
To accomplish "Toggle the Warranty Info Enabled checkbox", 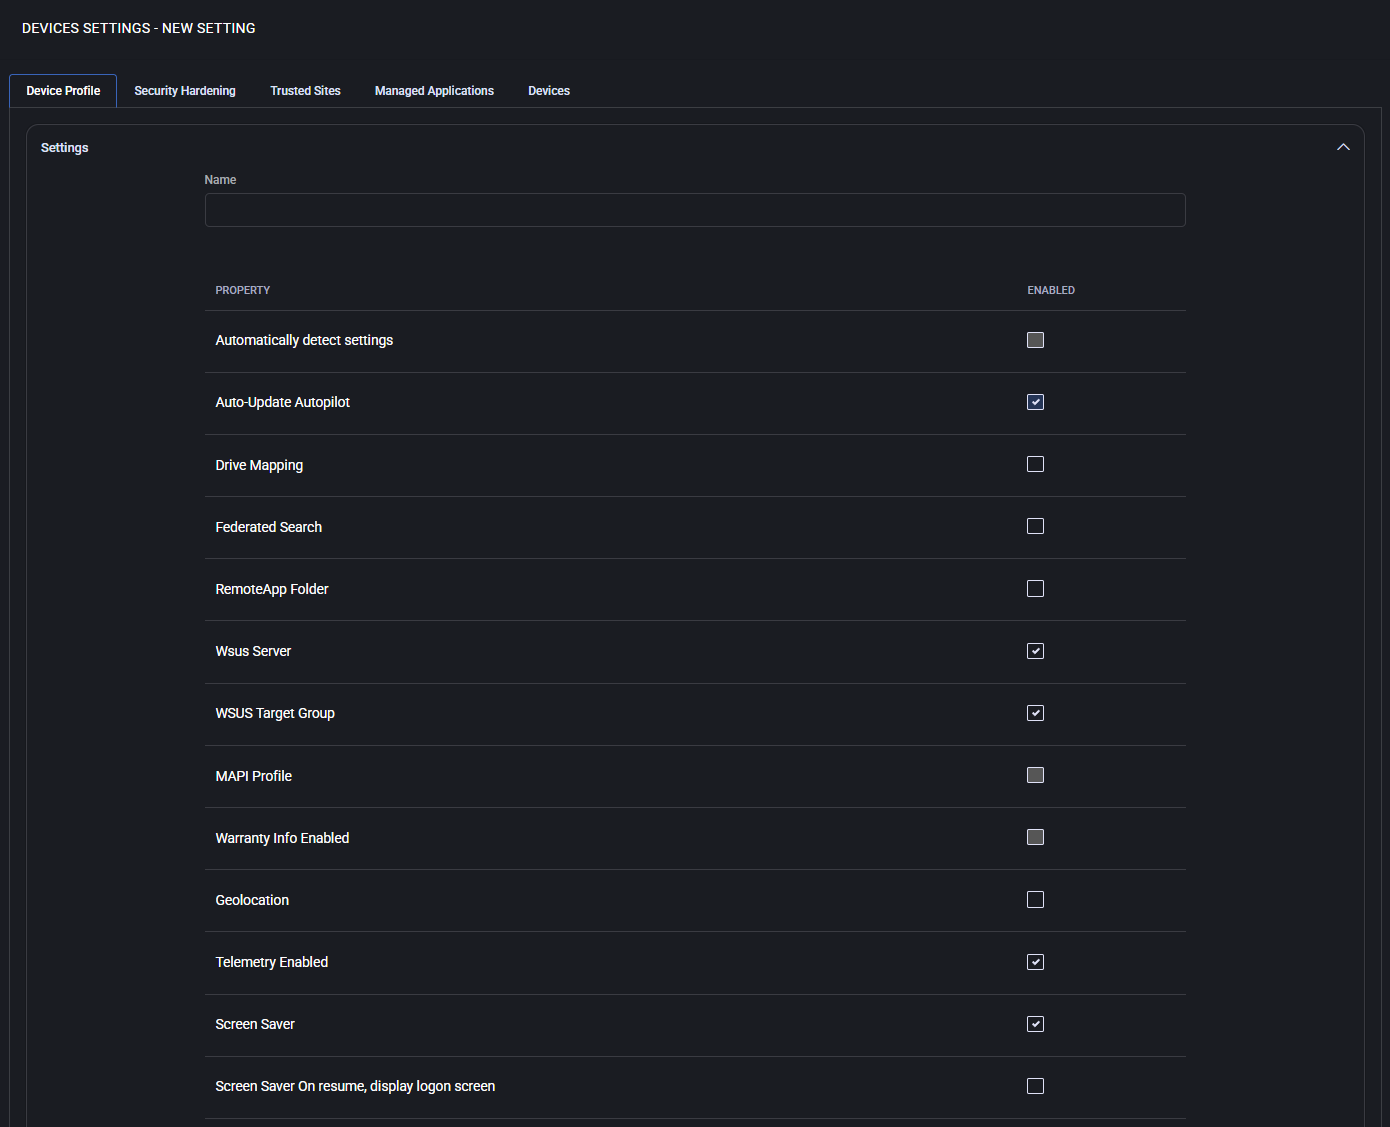I will (x=1035, y=837).
